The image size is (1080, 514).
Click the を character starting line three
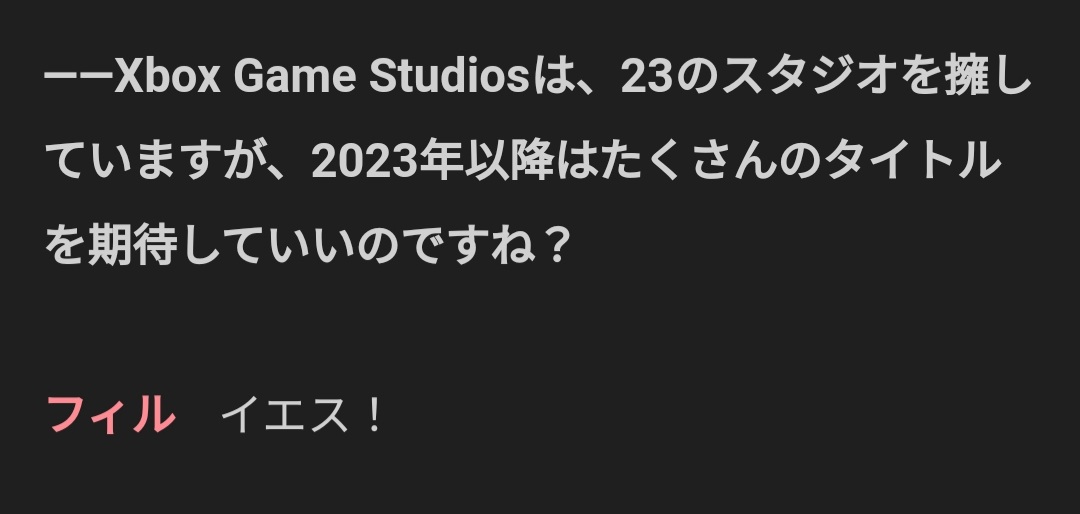click(x=67, y=246)
